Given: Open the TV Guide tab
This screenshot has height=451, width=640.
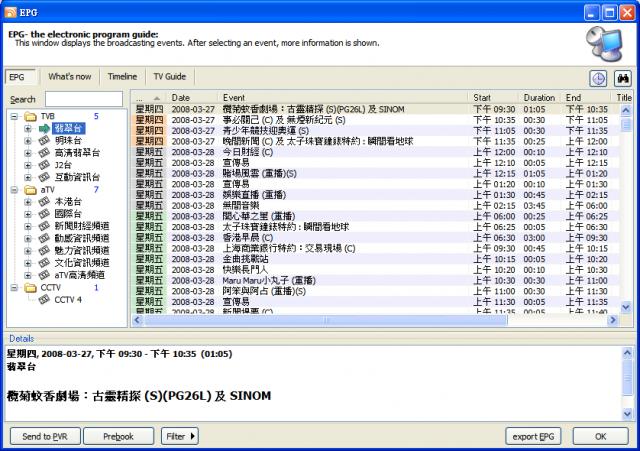Looking at the screenshot, I should pos(169,76).
